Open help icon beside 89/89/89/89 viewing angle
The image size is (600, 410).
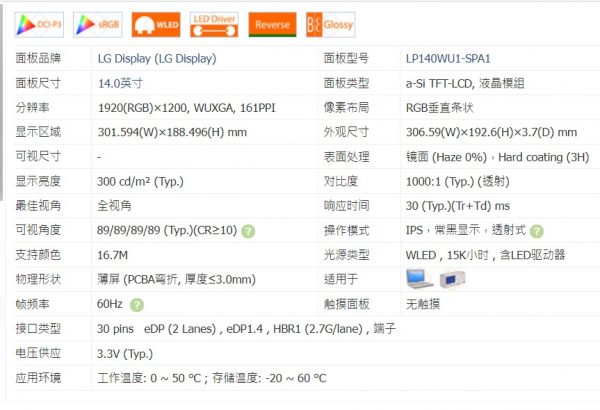click(x=248, y=231)
